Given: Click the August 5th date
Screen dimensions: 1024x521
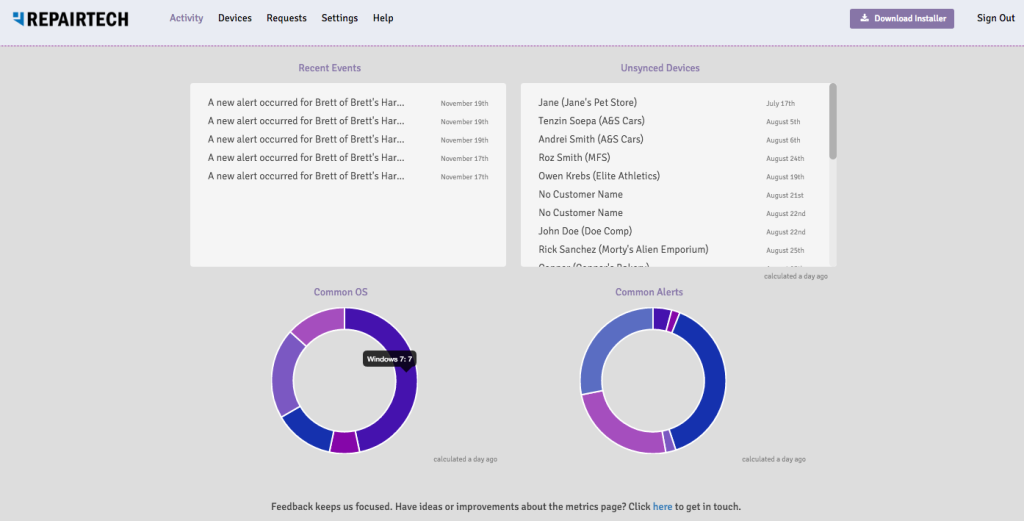Looking at the screenshot, I should [783, 122].
